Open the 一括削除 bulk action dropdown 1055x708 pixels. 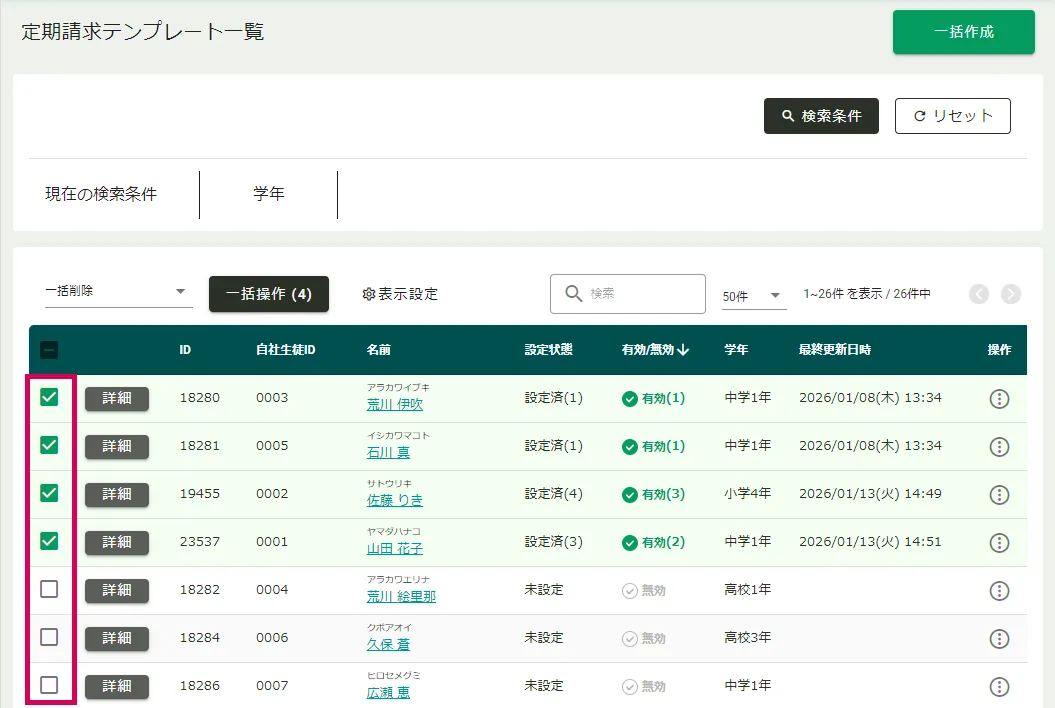coord(118,292)
